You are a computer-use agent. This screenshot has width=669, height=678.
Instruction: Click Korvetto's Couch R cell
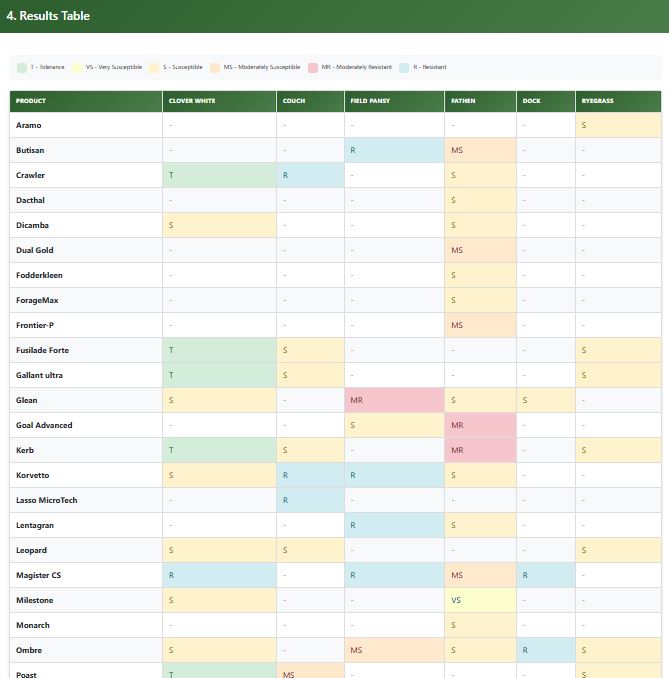[x=310, y=475]
